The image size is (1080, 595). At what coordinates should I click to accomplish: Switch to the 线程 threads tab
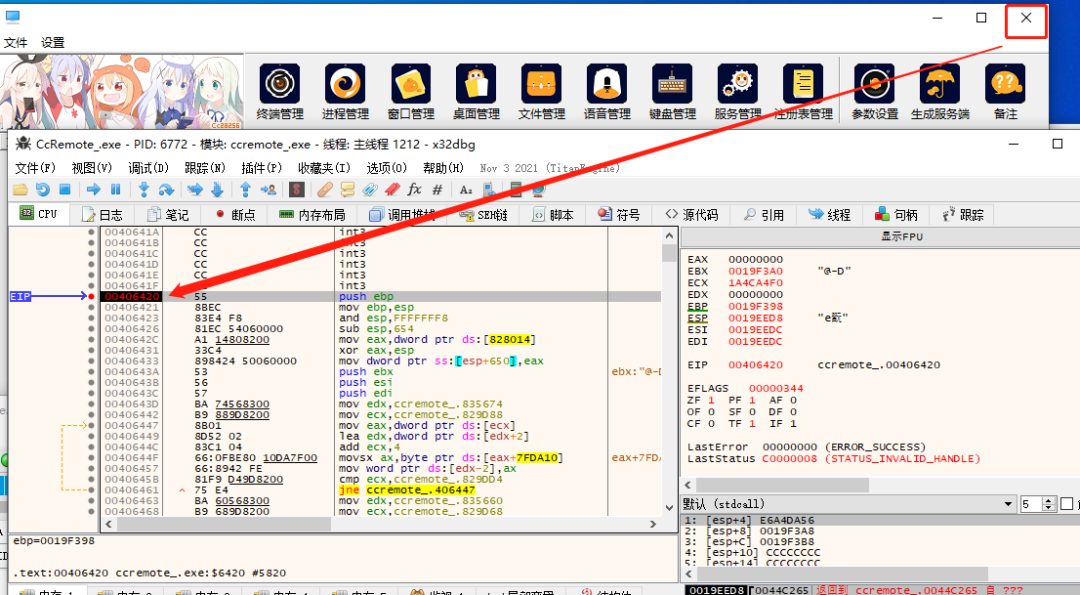coord(829,214)
